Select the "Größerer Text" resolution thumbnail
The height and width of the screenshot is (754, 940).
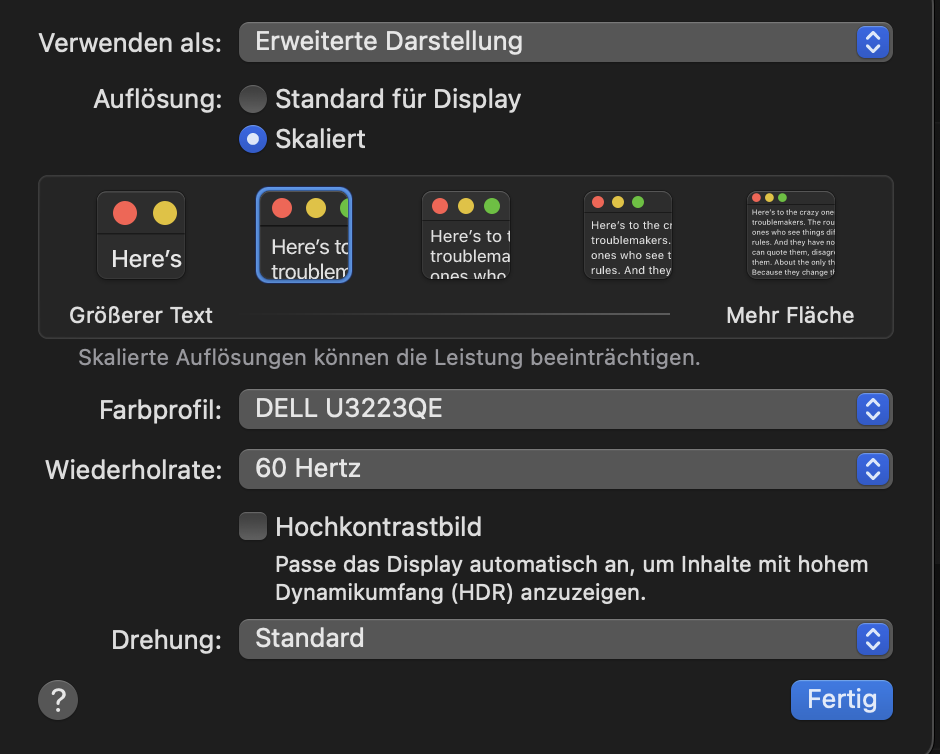[x=141, y=235]
